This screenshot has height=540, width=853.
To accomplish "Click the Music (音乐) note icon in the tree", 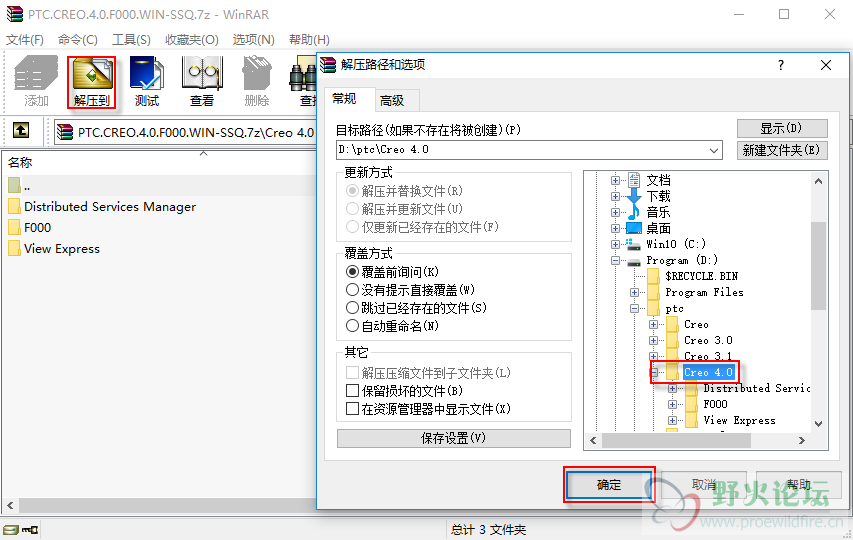I will (634, 212).
